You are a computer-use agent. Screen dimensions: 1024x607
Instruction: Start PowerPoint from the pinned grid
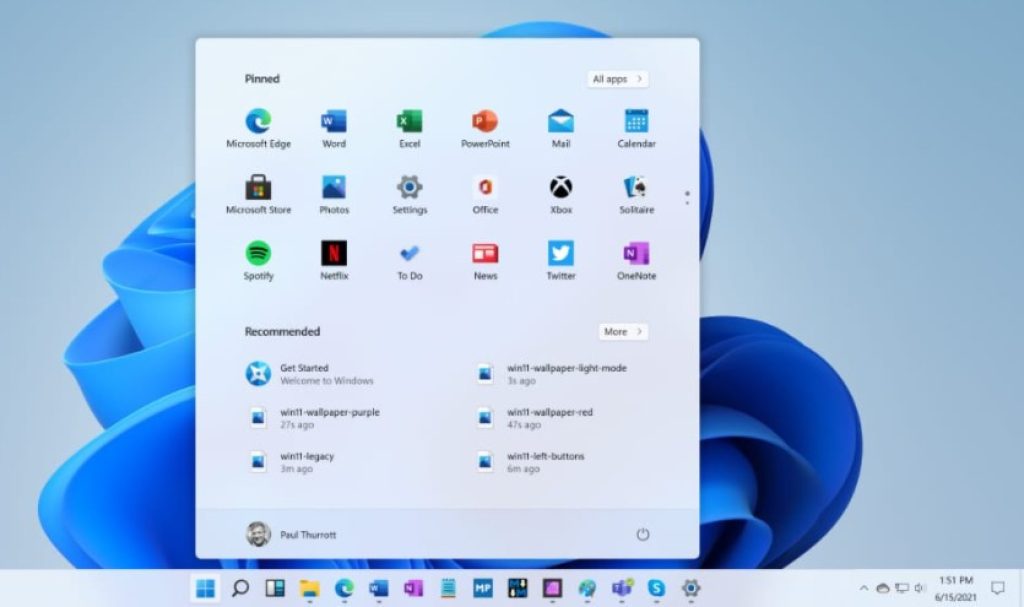485,129
